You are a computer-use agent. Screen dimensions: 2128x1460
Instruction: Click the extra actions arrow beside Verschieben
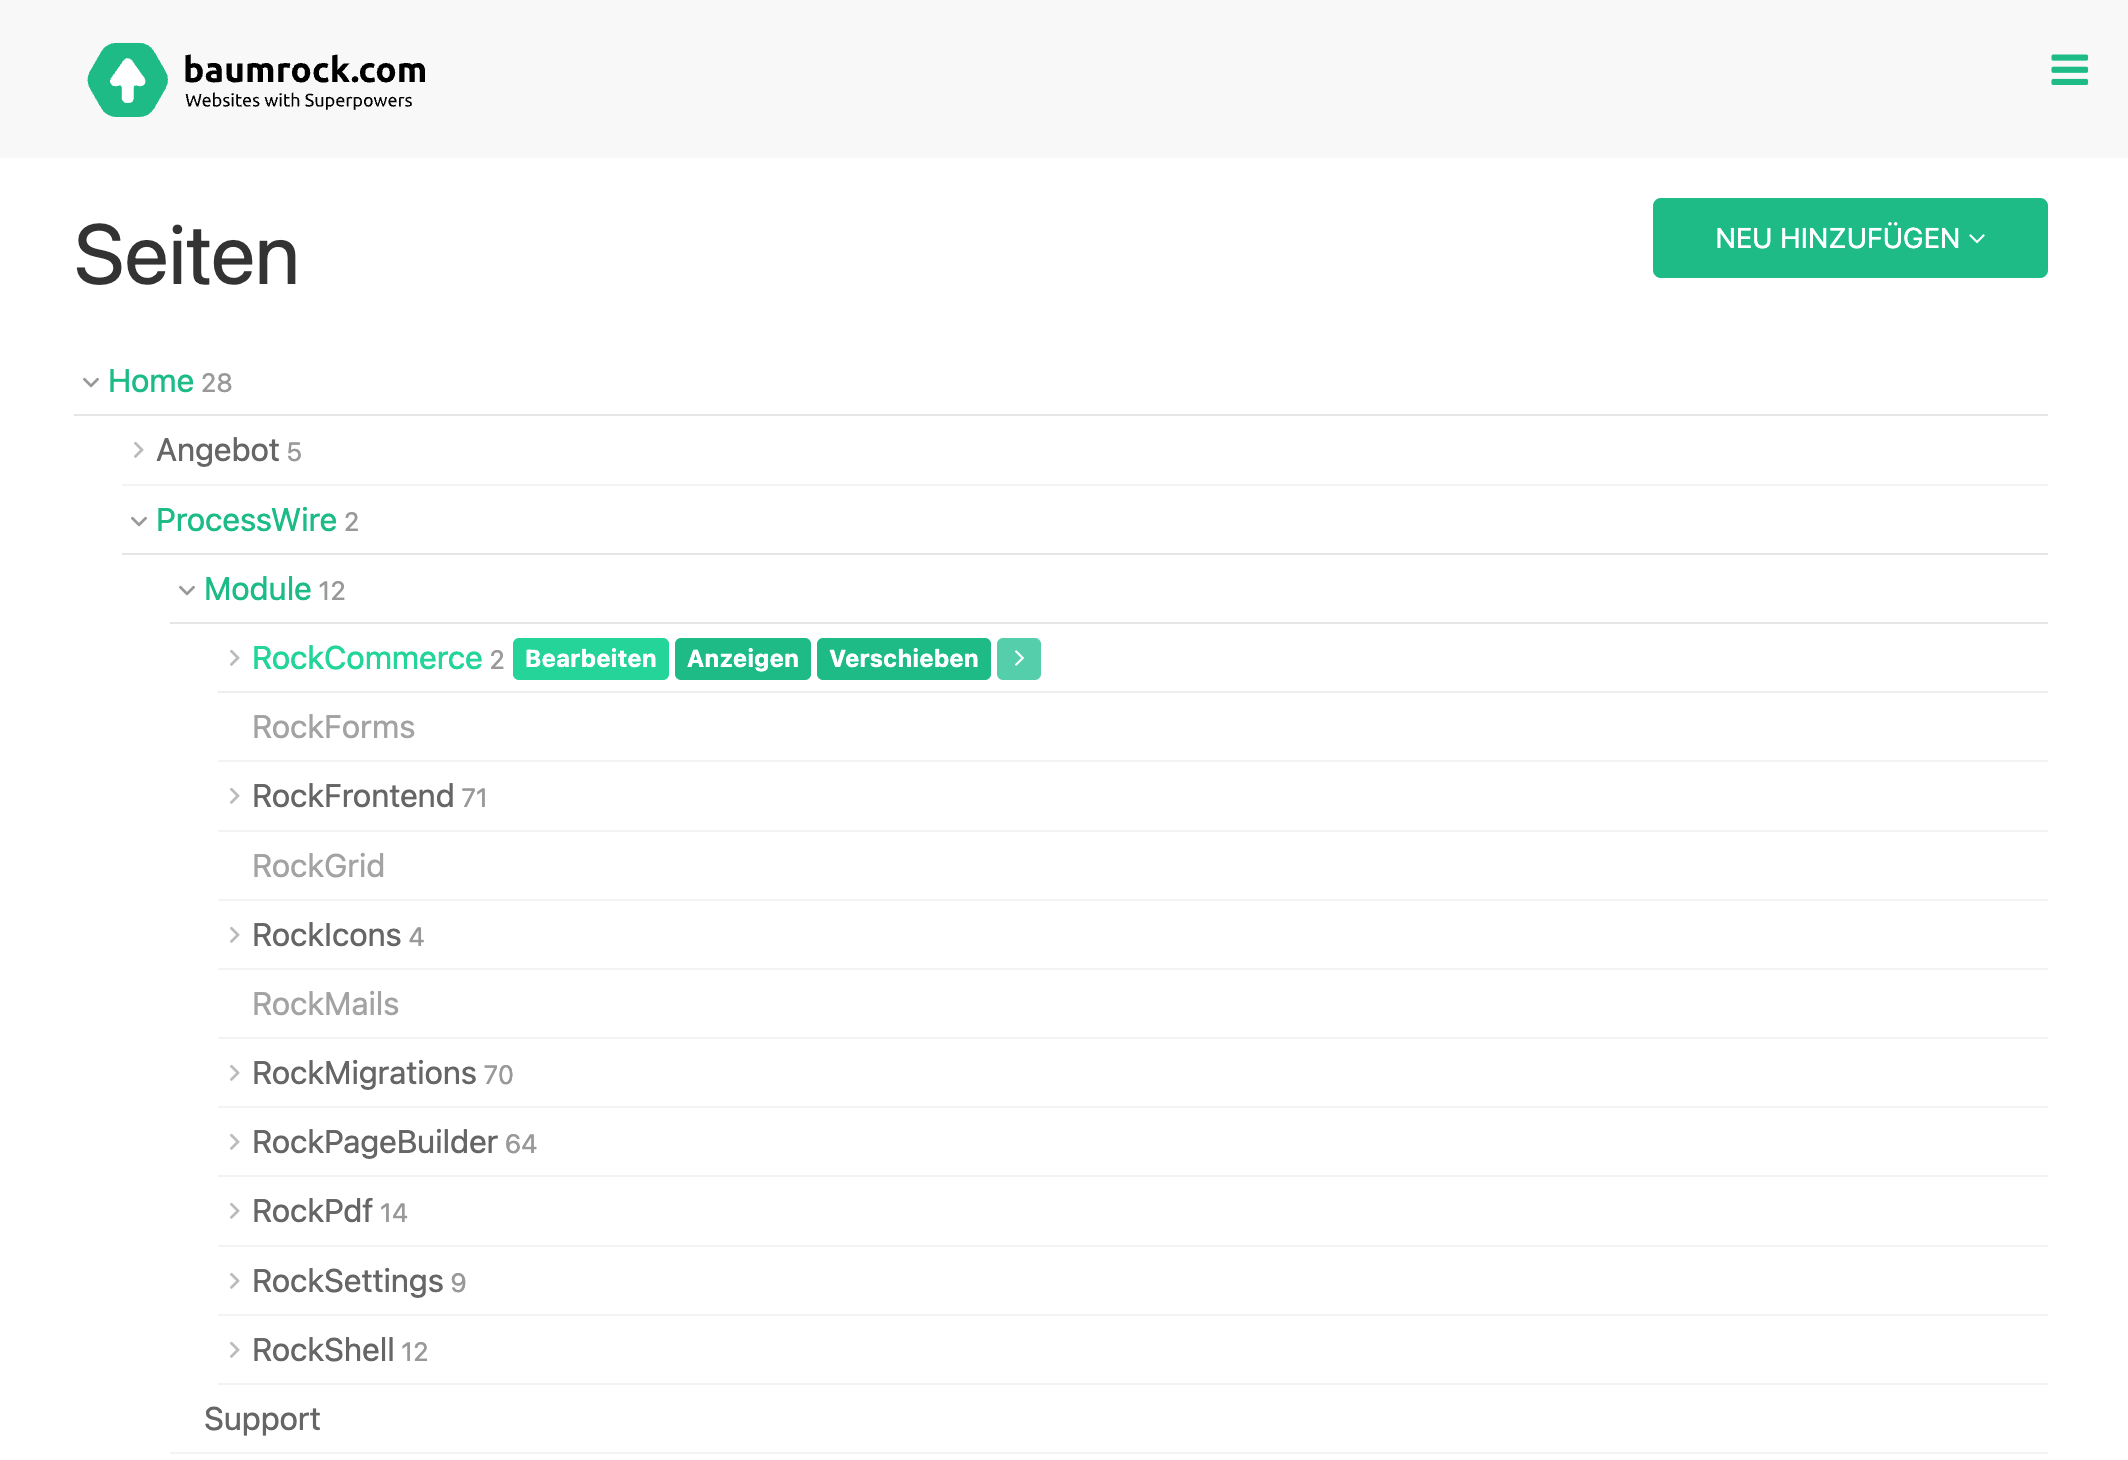(x=1018, y=659)
